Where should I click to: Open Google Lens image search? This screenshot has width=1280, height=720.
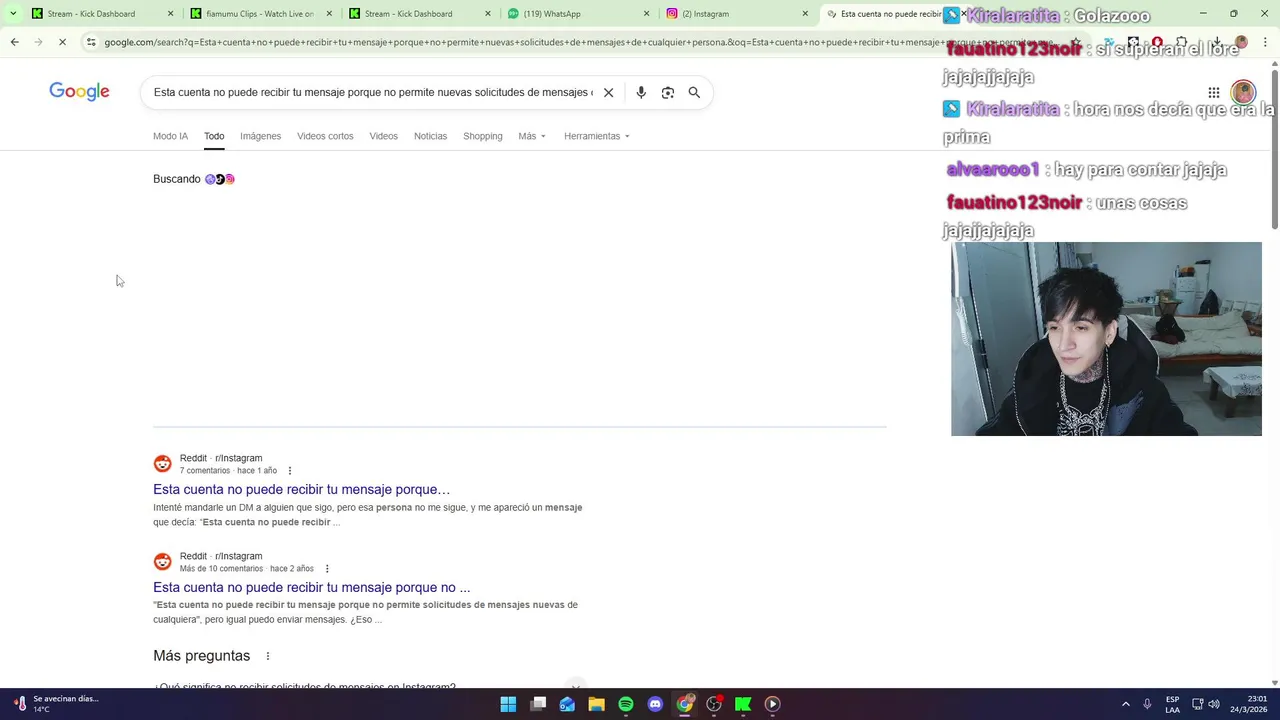click(x=668, y=92)
